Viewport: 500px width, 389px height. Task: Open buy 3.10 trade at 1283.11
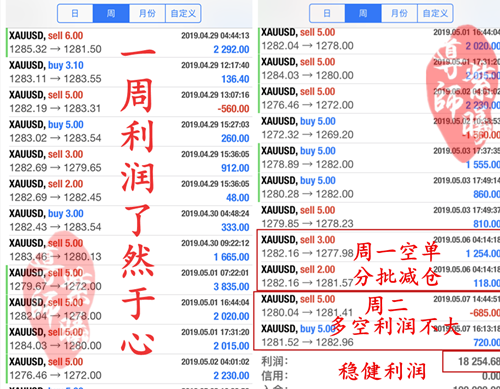(x=129, y=72)
